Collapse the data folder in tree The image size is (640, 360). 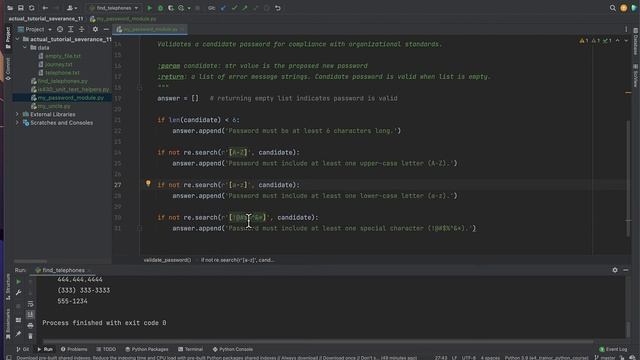tap(25, 48)
